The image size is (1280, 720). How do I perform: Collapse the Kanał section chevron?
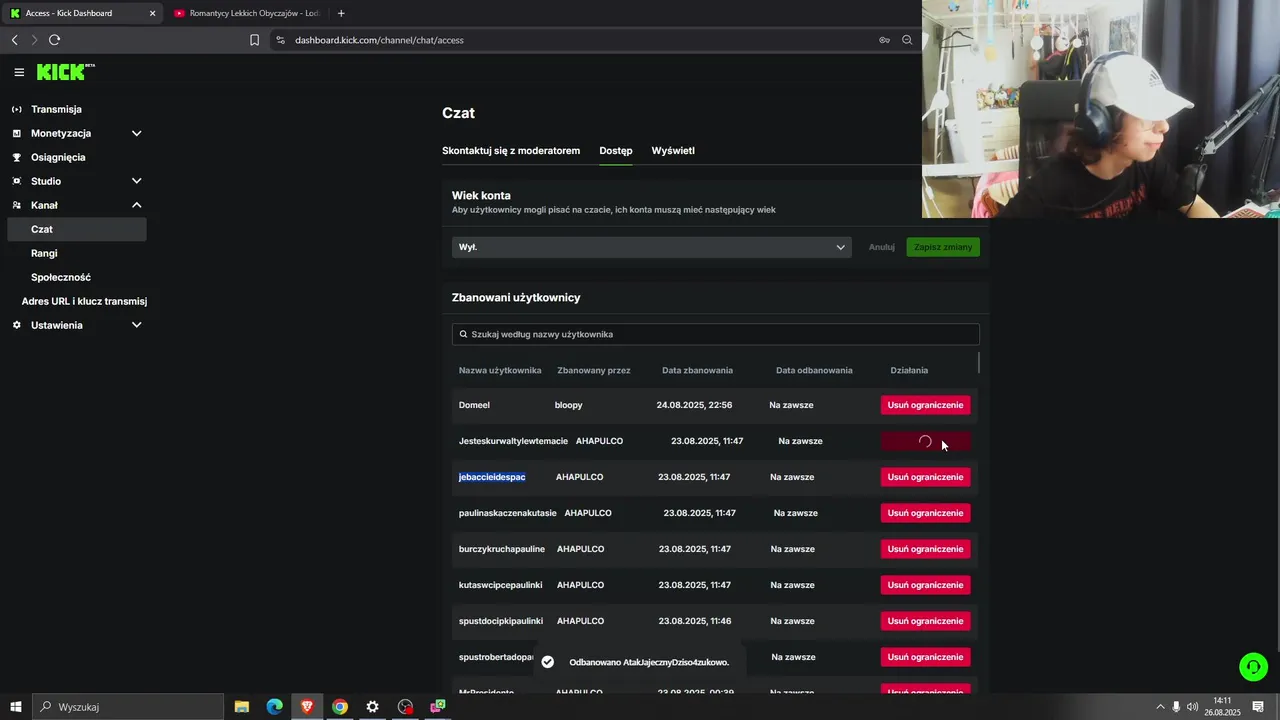[x=137, y=205]
